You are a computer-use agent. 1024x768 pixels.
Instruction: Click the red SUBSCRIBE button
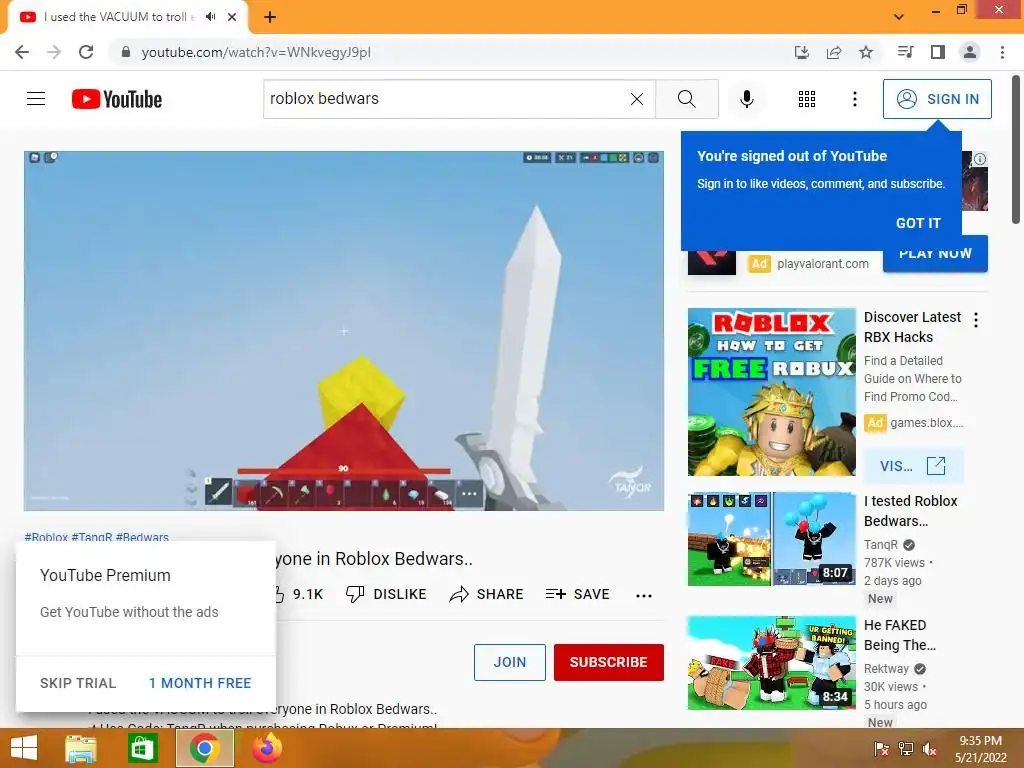tap(609, 662)
